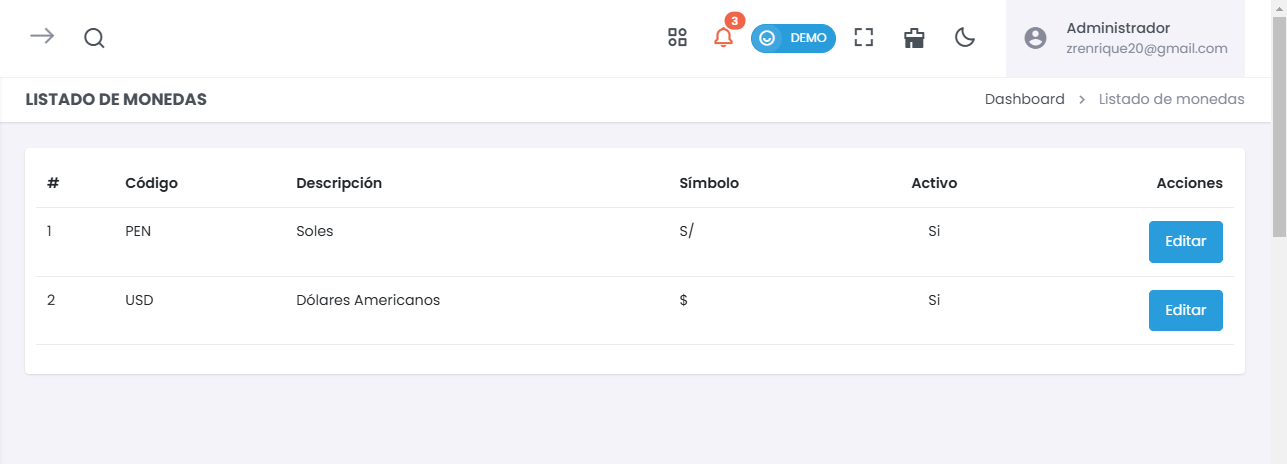Screen dimensions: 1287x464
Task: Open the apps grid icon
Action: tap(677, 38)
